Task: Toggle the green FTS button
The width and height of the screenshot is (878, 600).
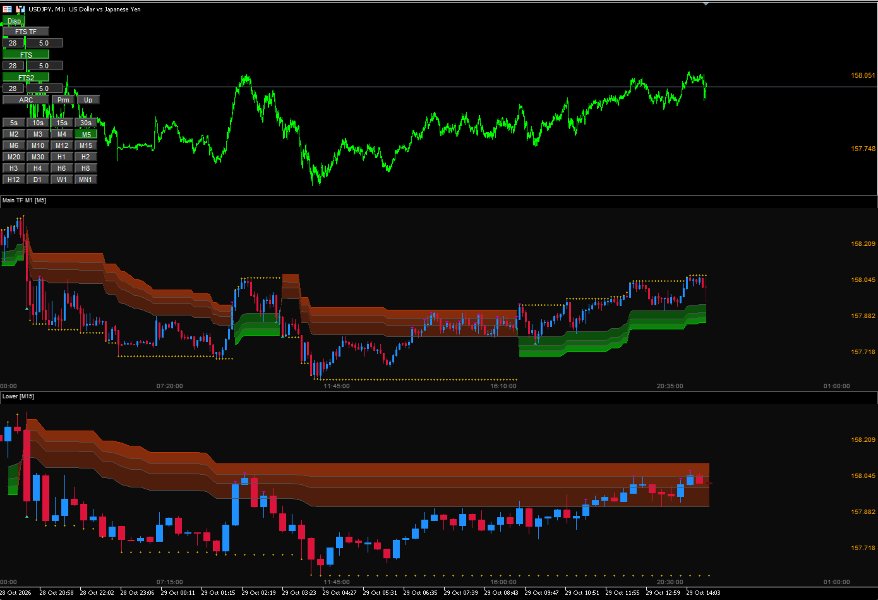Action: point(26,55)
